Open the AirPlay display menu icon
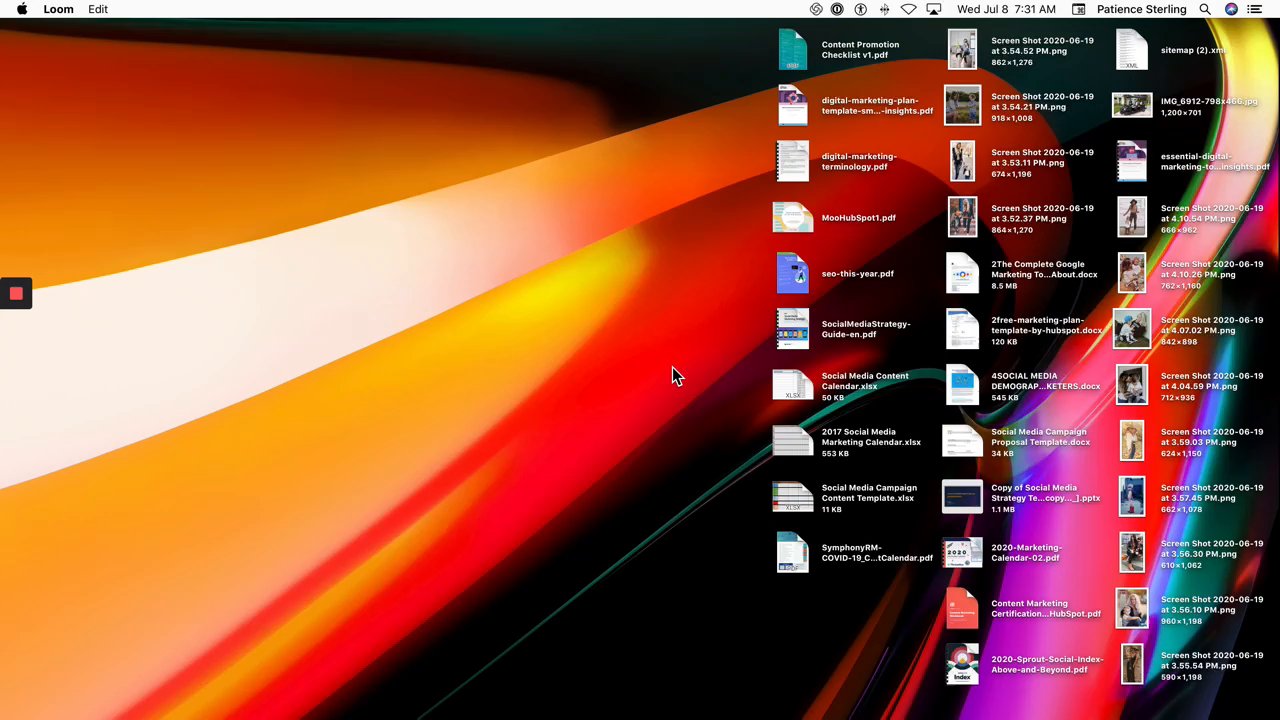 (933, 9)
